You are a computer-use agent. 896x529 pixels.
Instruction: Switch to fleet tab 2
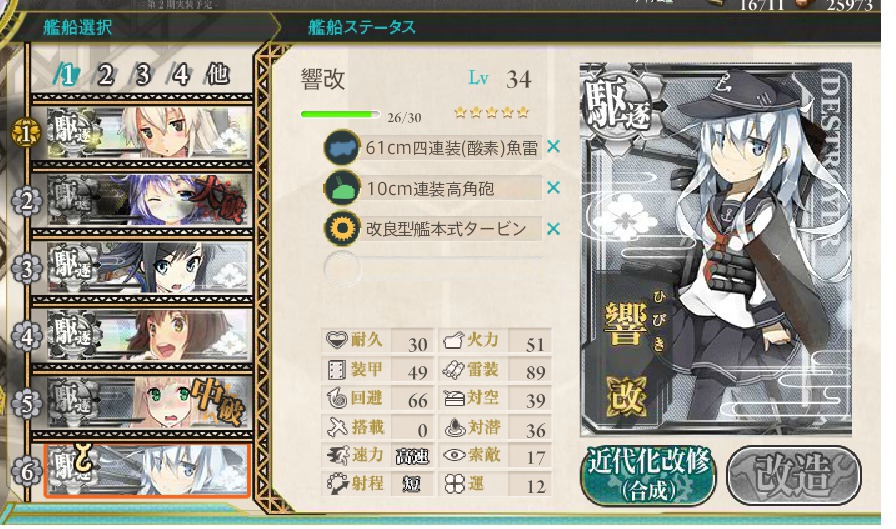[105, 75]
